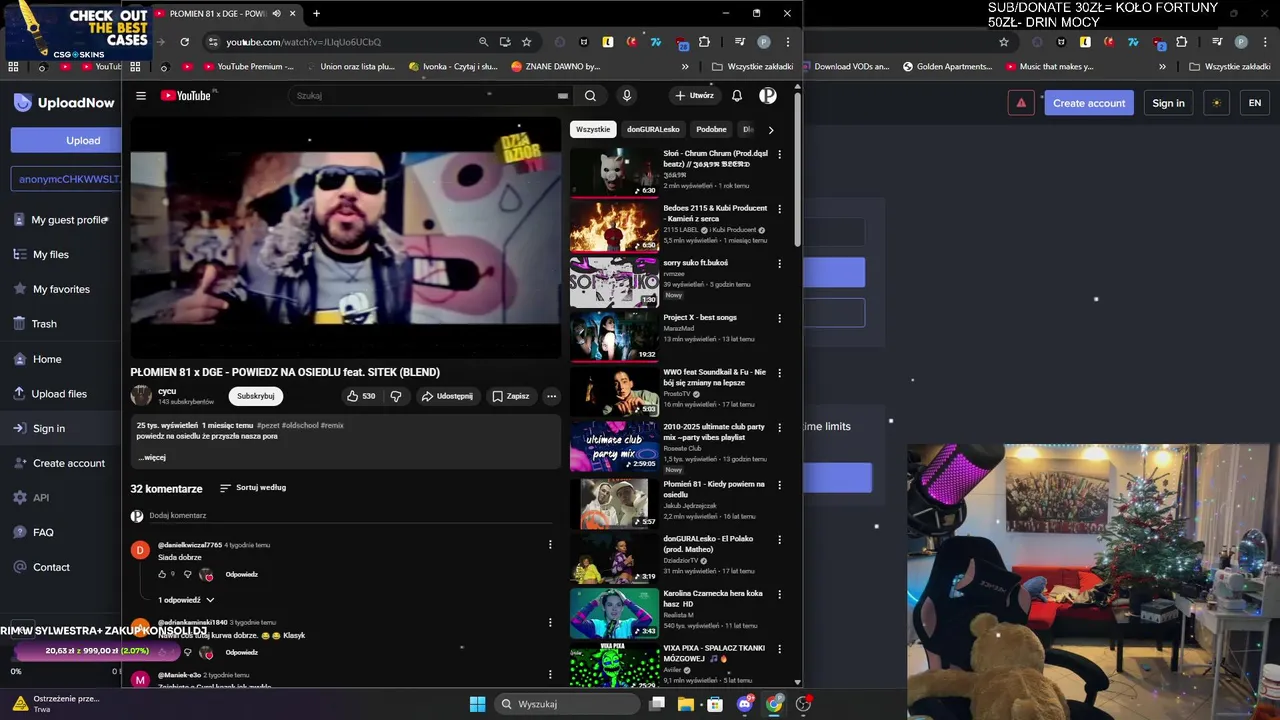Bookmark this page with the star
1280x720 pixels.
(527, 42)
